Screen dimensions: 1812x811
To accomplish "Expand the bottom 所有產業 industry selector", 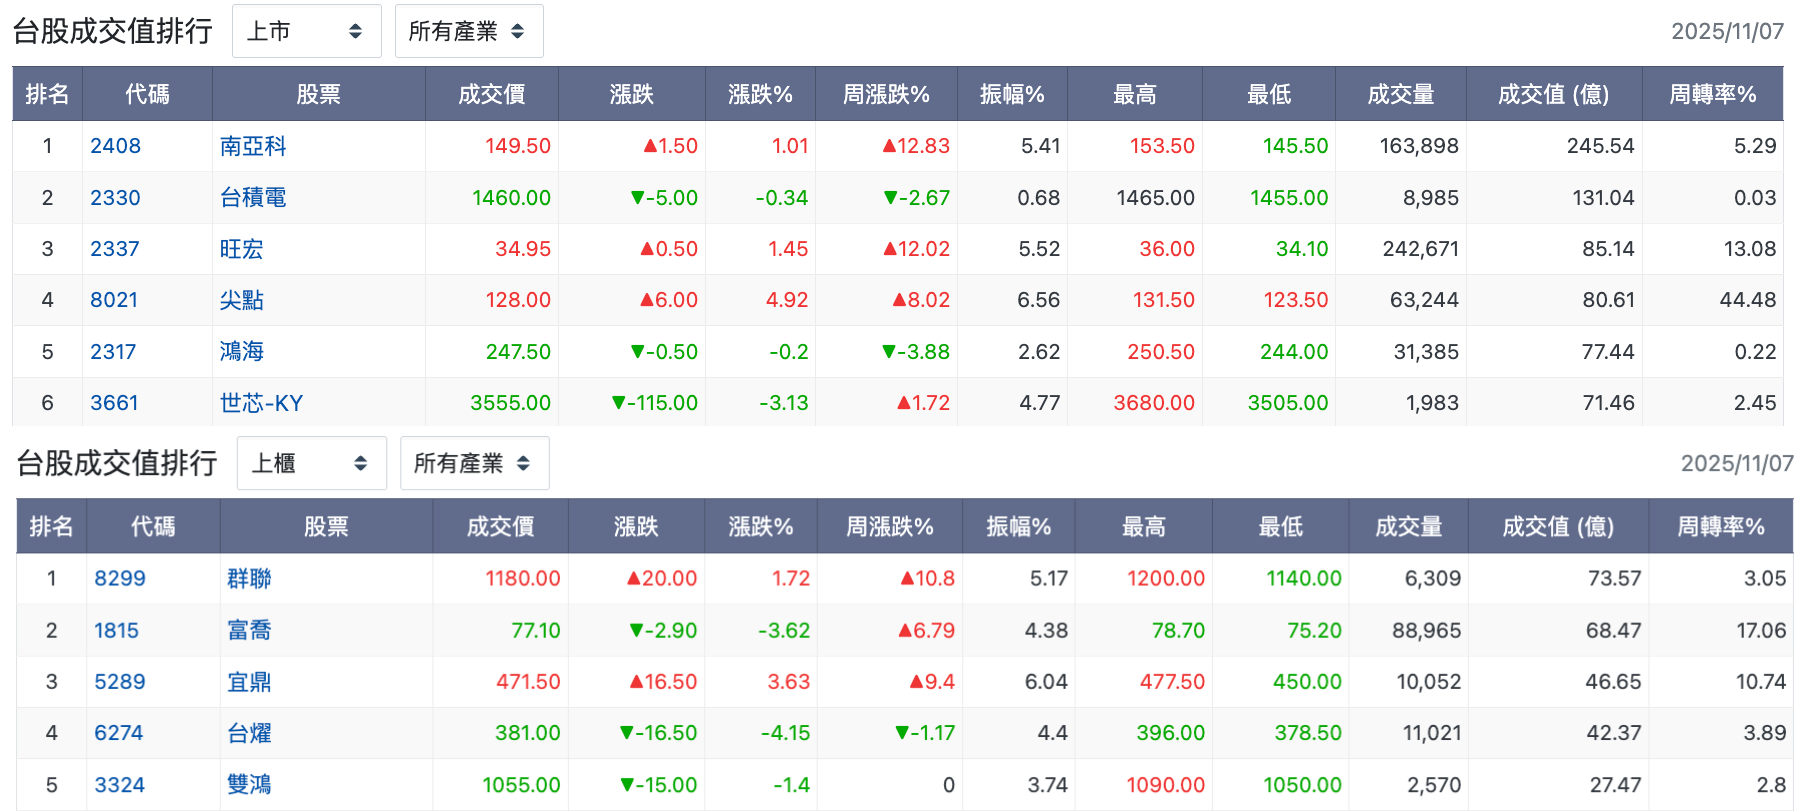I will (x=474, y=463).
